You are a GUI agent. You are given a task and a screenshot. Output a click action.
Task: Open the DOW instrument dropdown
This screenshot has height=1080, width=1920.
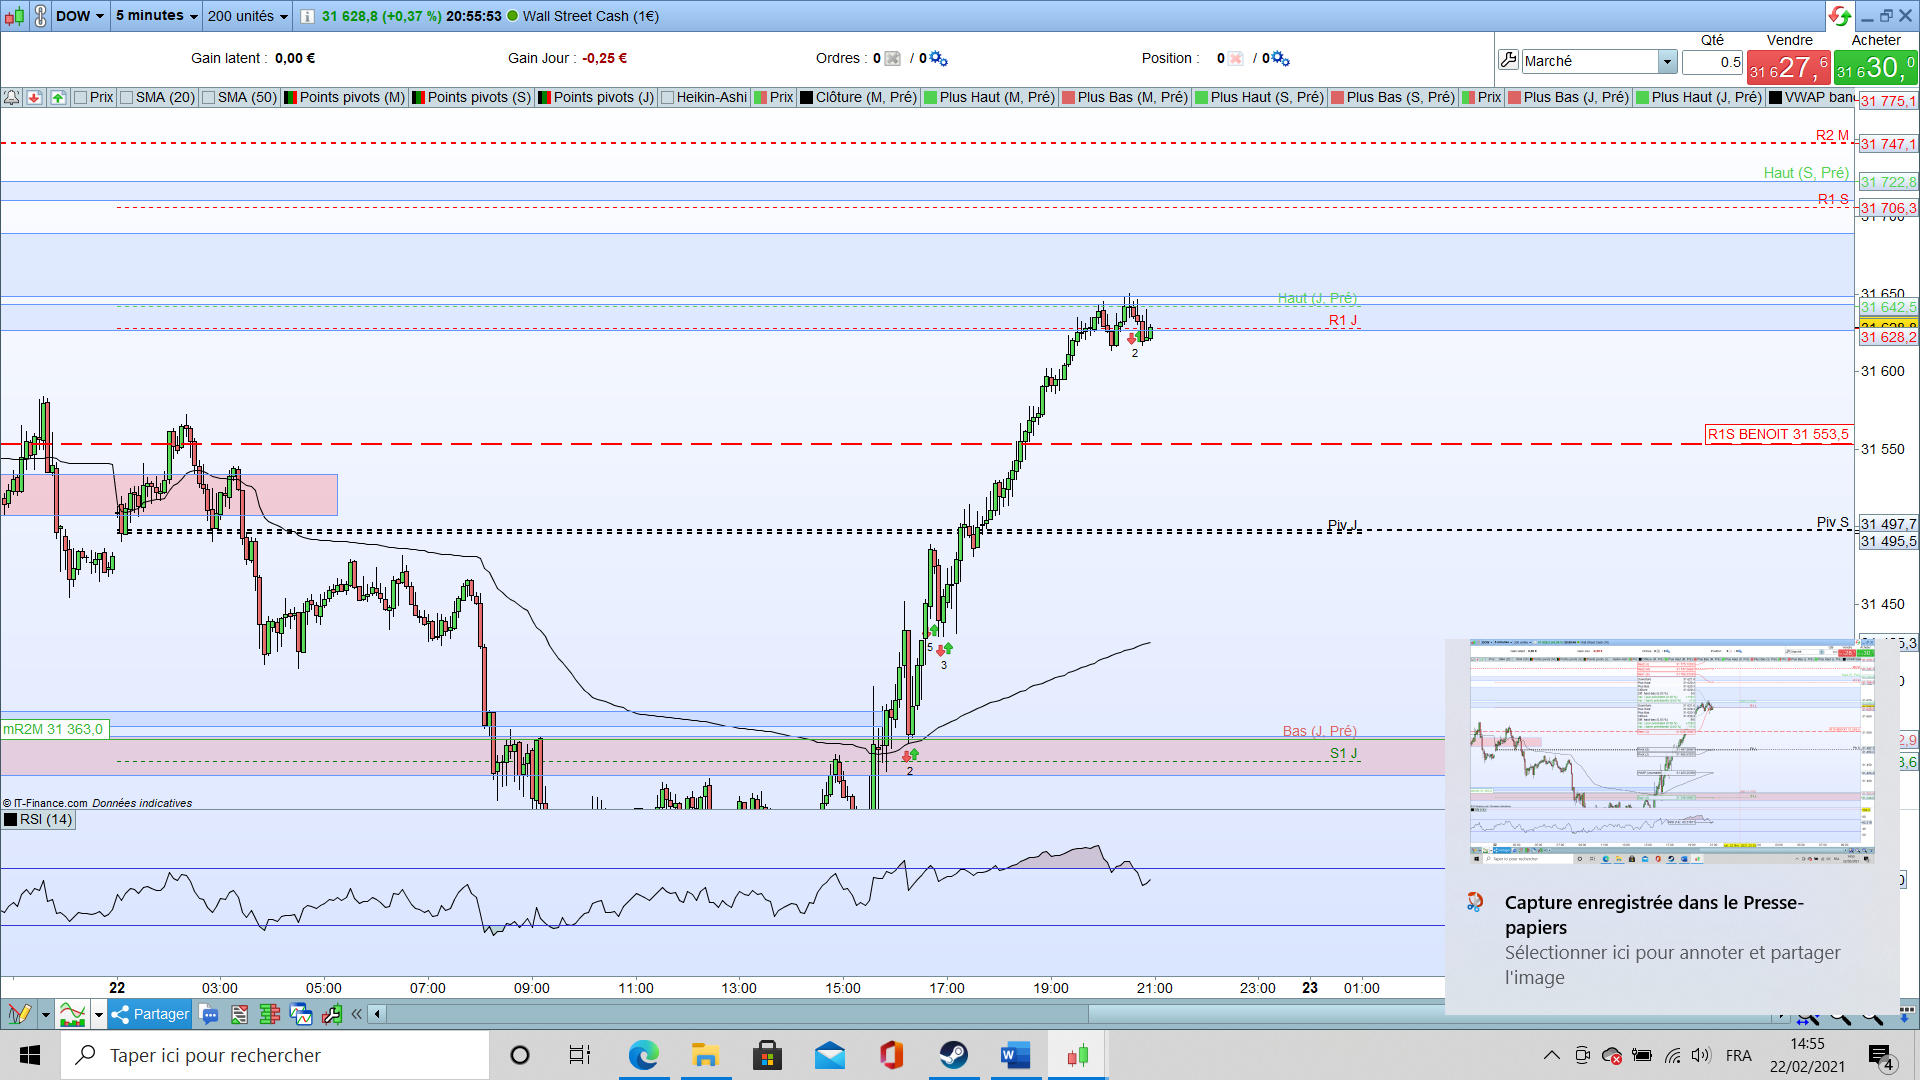coord(80,16)
